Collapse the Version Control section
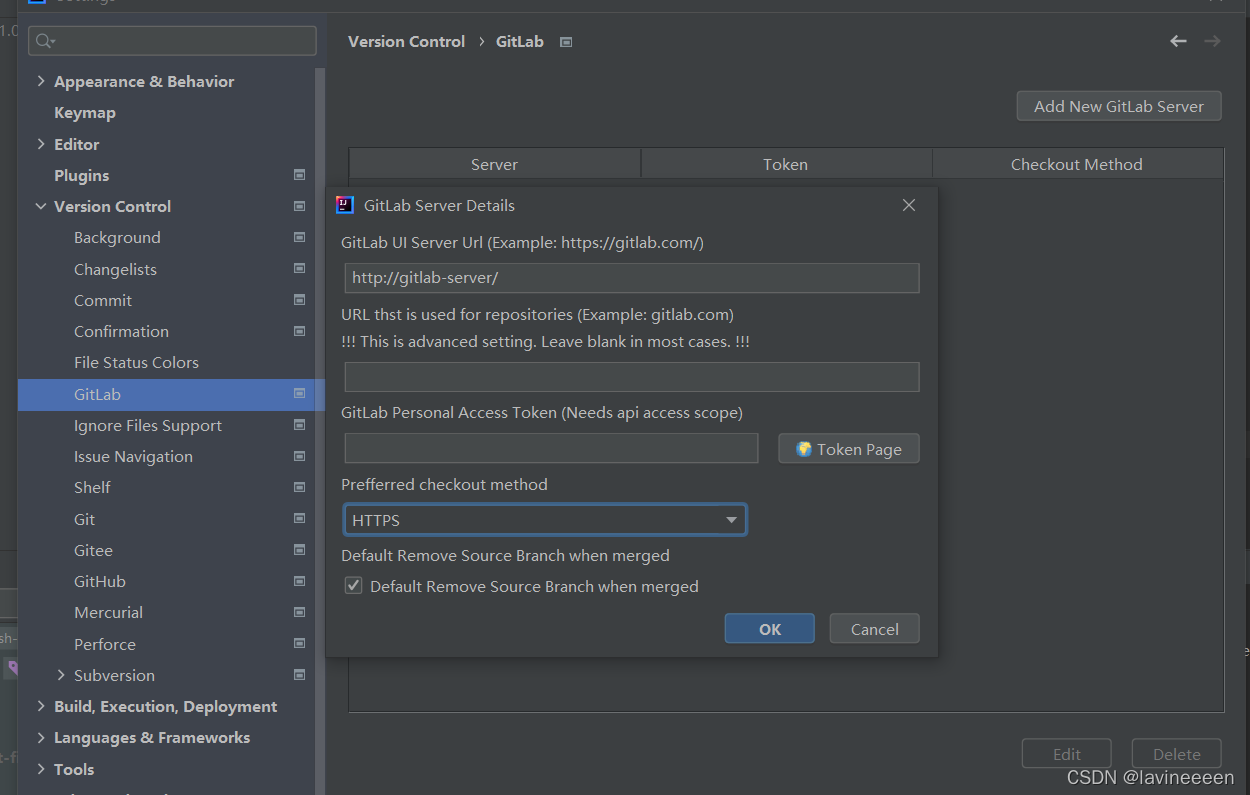 click(x=41, y=206)
